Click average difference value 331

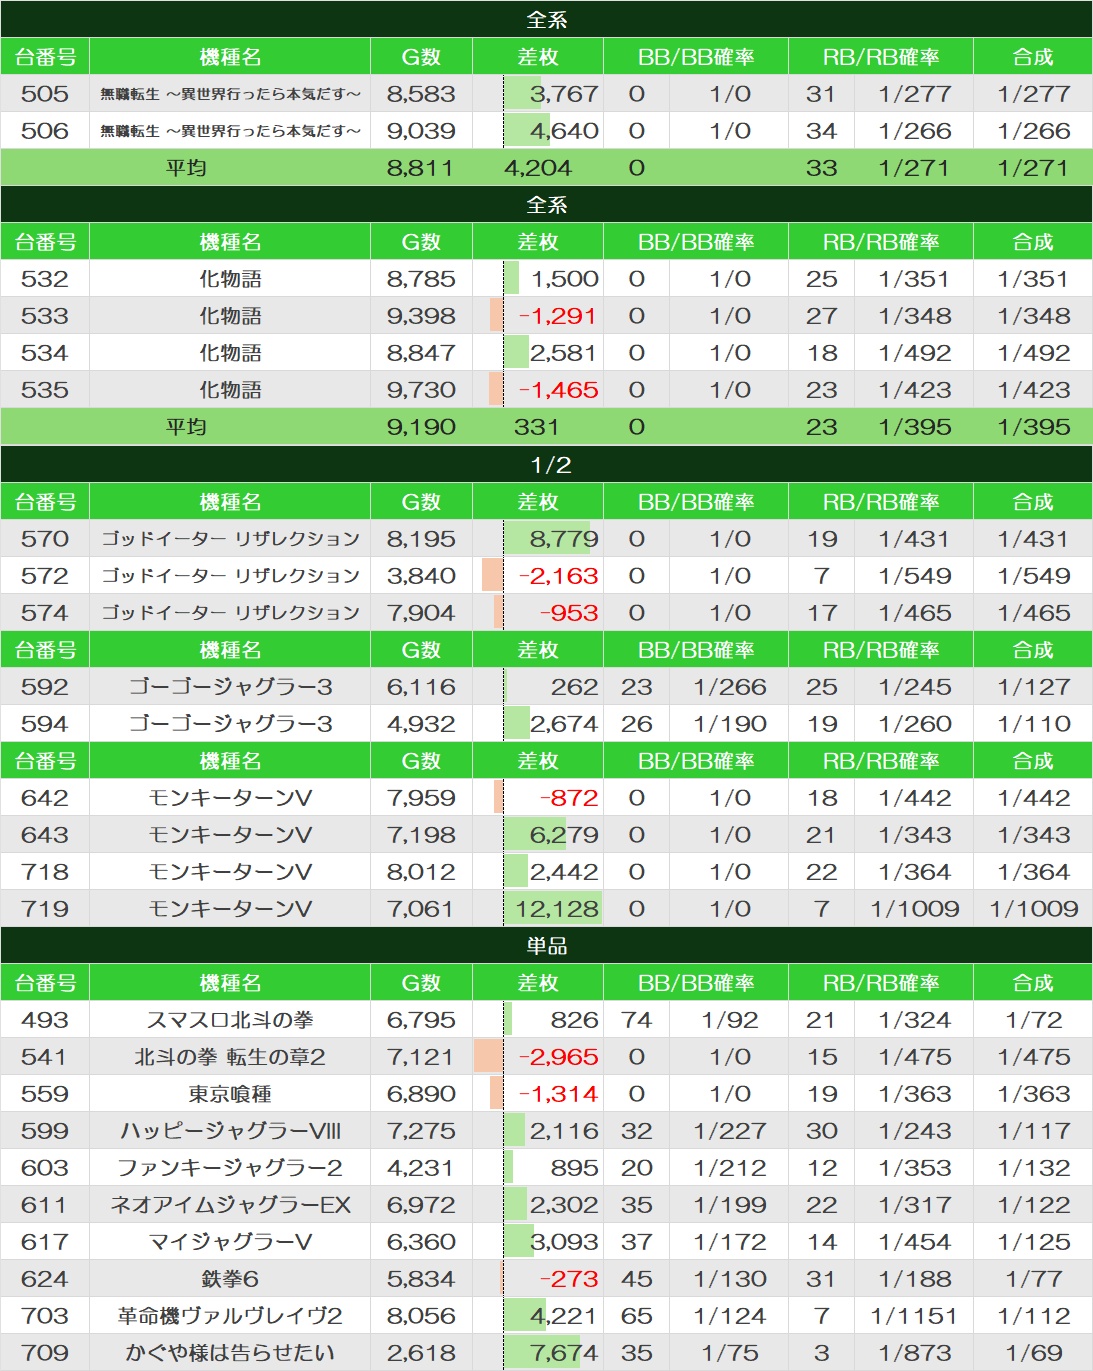pyautogui.click(x=536, y=427)
